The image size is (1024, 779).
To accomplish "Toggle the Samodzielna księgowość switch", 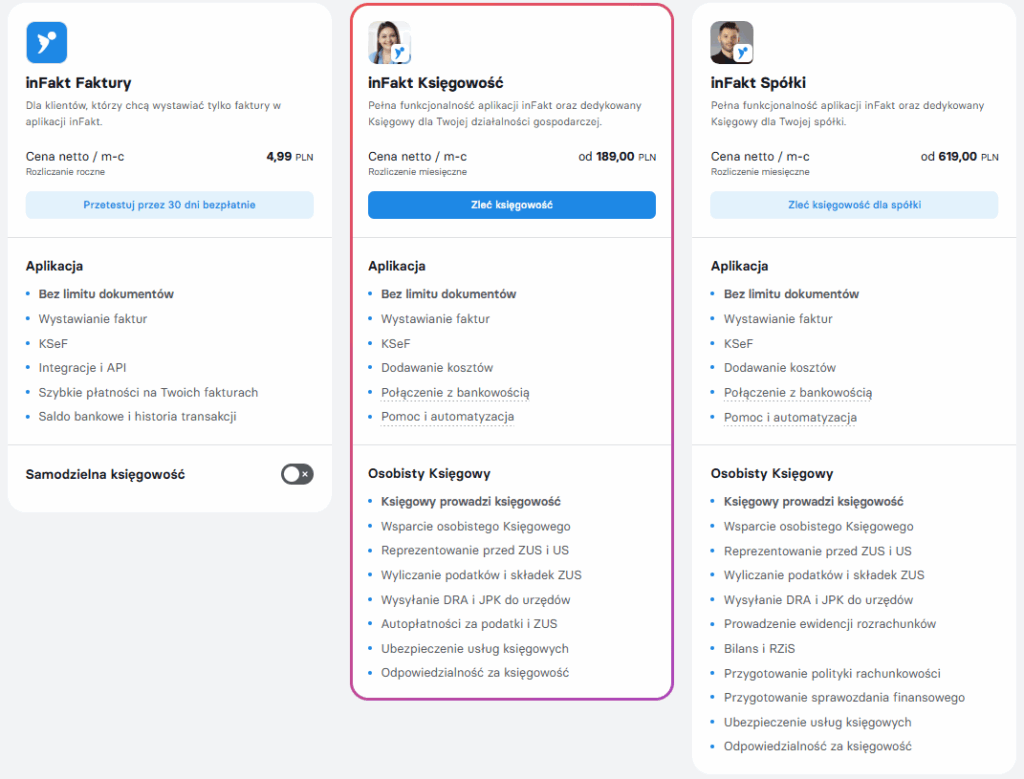I will pyautogui.click(x=297, y=474).
